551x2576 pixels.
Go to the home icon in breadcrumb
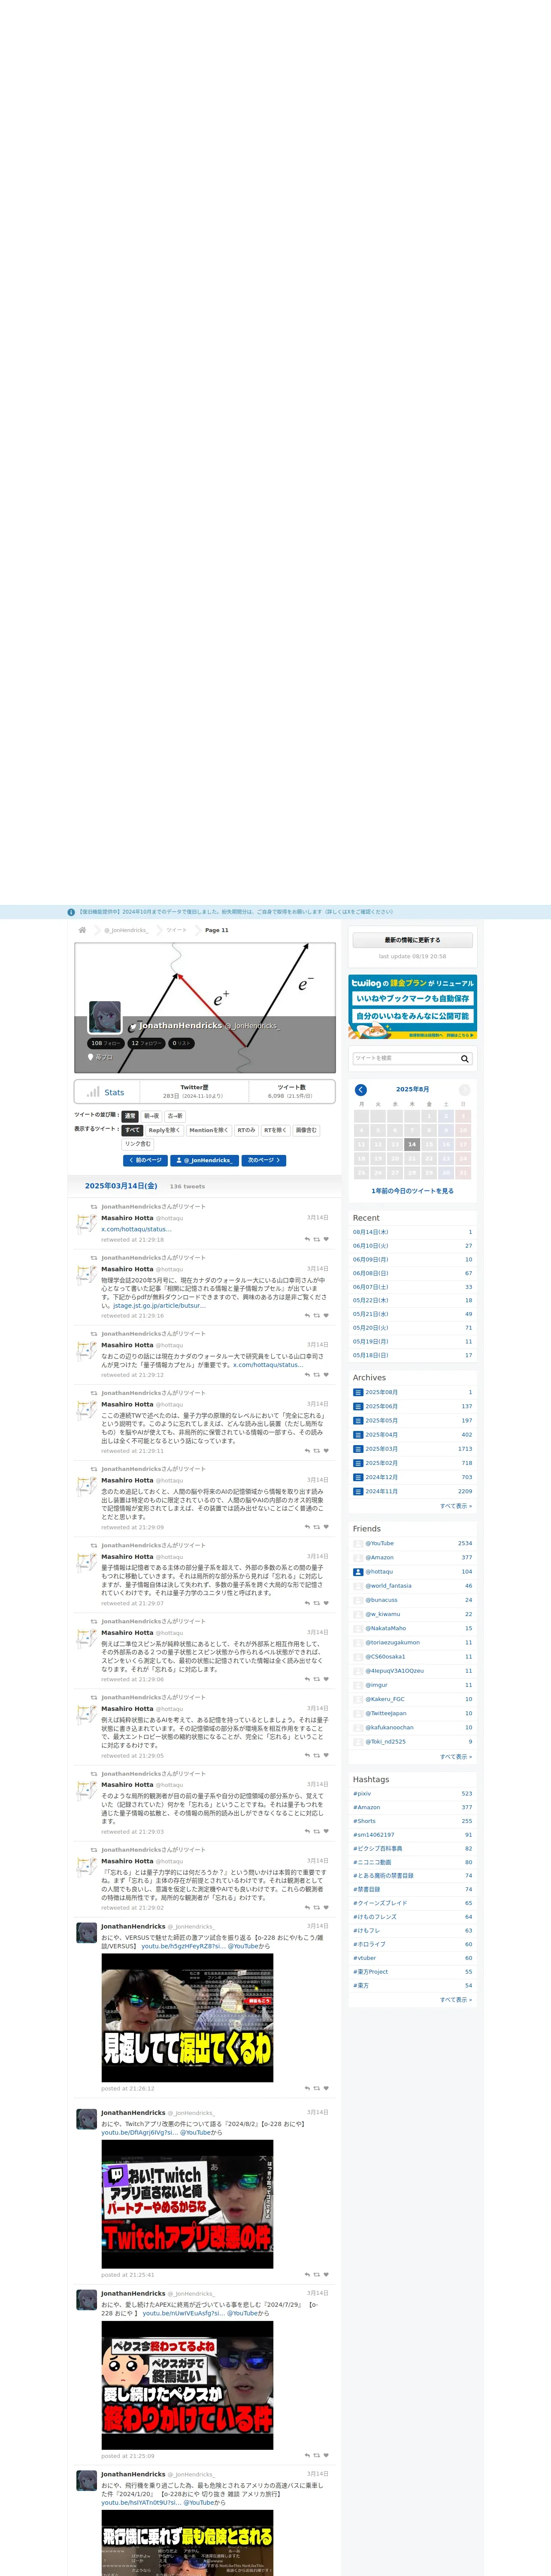point(82,930)
